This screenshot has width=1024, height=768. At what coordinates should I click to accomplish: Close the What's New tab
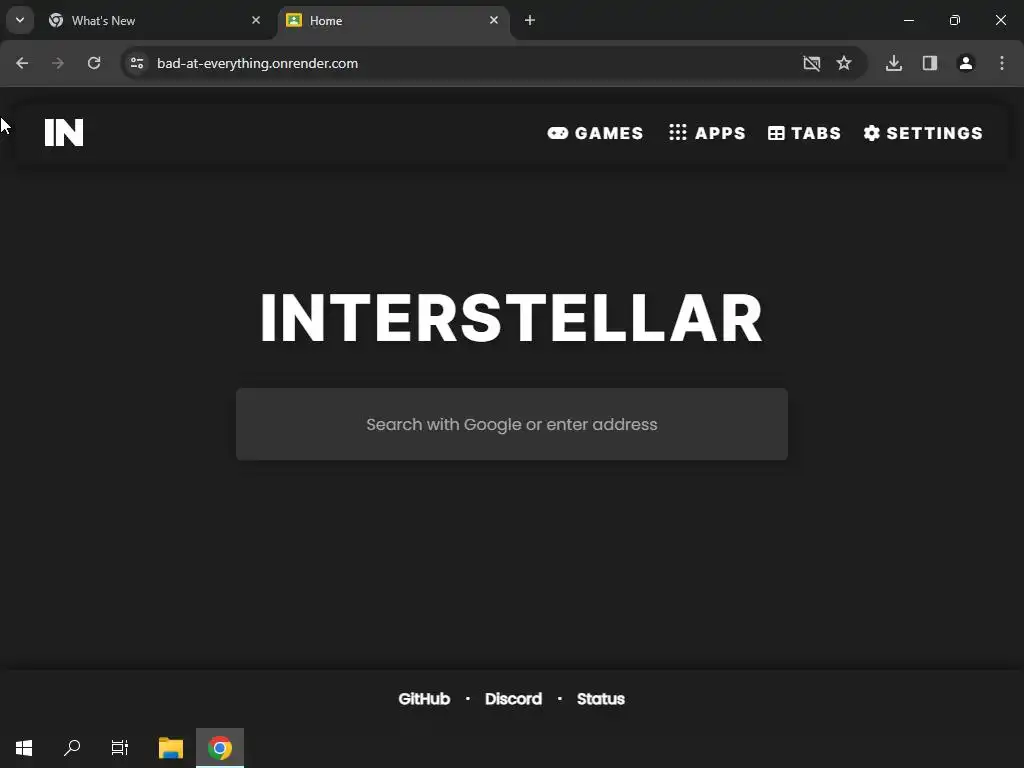coord(256,21)
